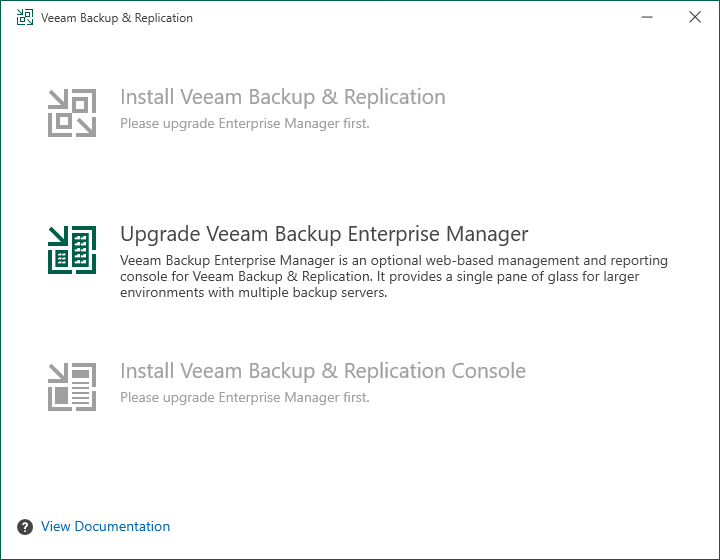The image size is (720, 560).
Task: Close the Veeam Backup & Replication installer
Action: 695,17
